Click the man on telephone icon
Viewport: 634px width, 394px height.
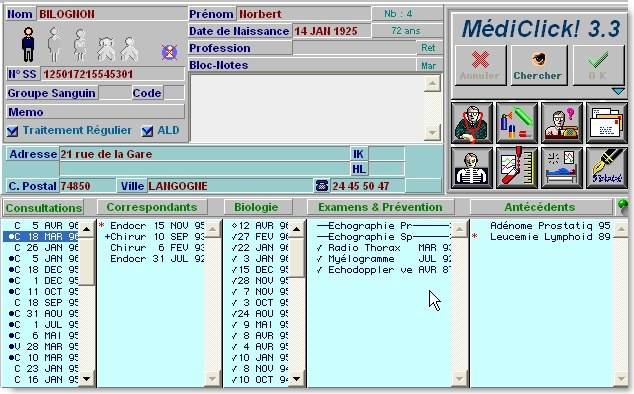562,123
